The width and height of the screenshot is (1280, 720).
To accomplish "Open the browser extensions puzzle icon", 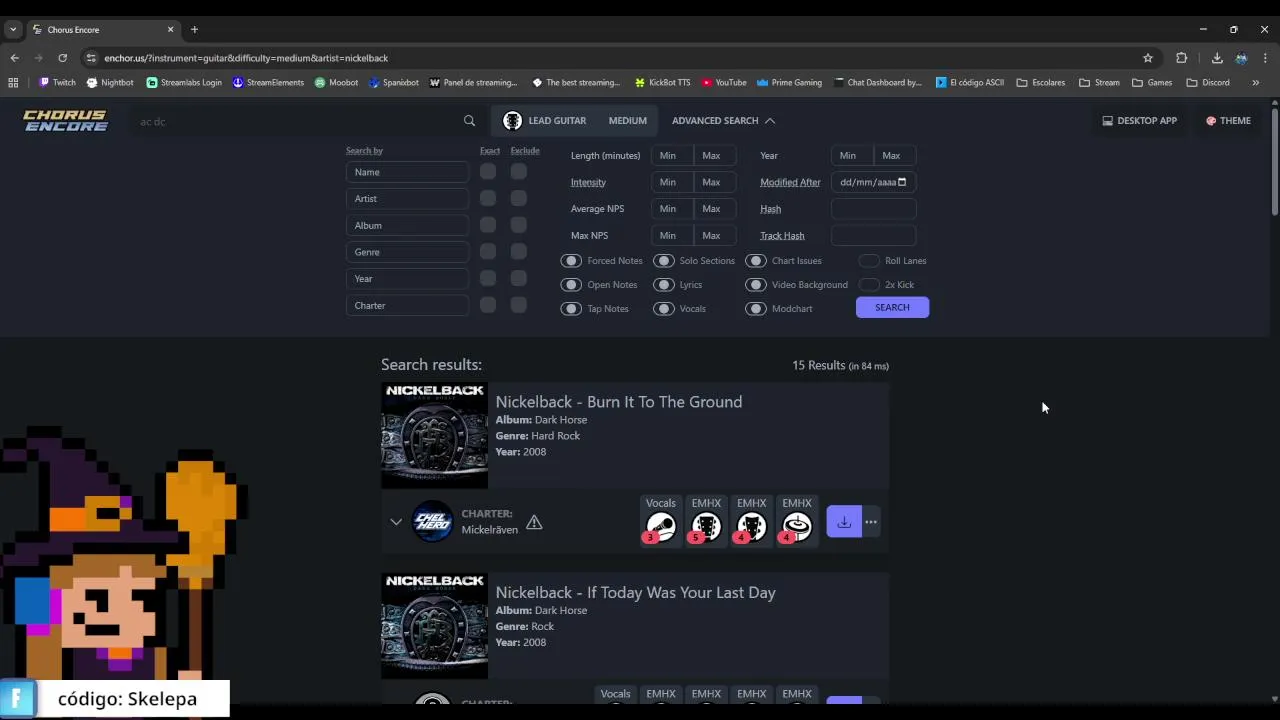I will [x=1181, y=58].
